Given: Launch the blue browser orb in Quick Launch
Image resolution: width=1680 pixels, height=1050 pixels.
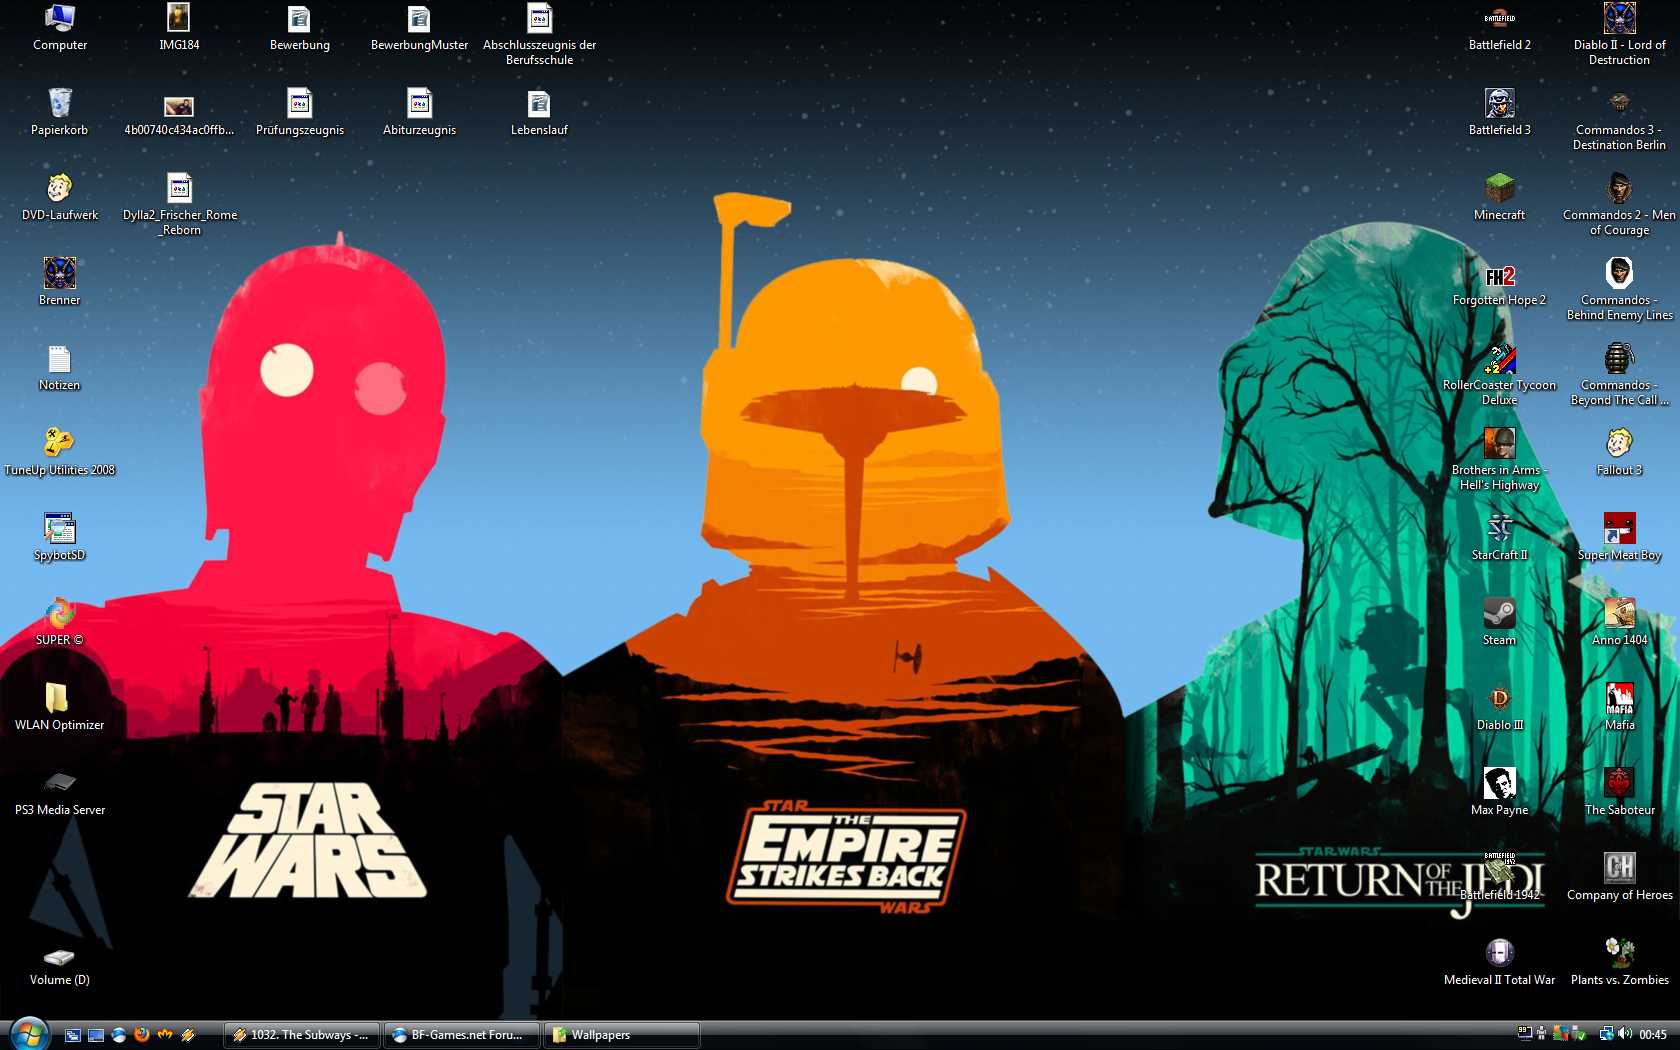Looking at the screenshot, I should pos(119,1035).
